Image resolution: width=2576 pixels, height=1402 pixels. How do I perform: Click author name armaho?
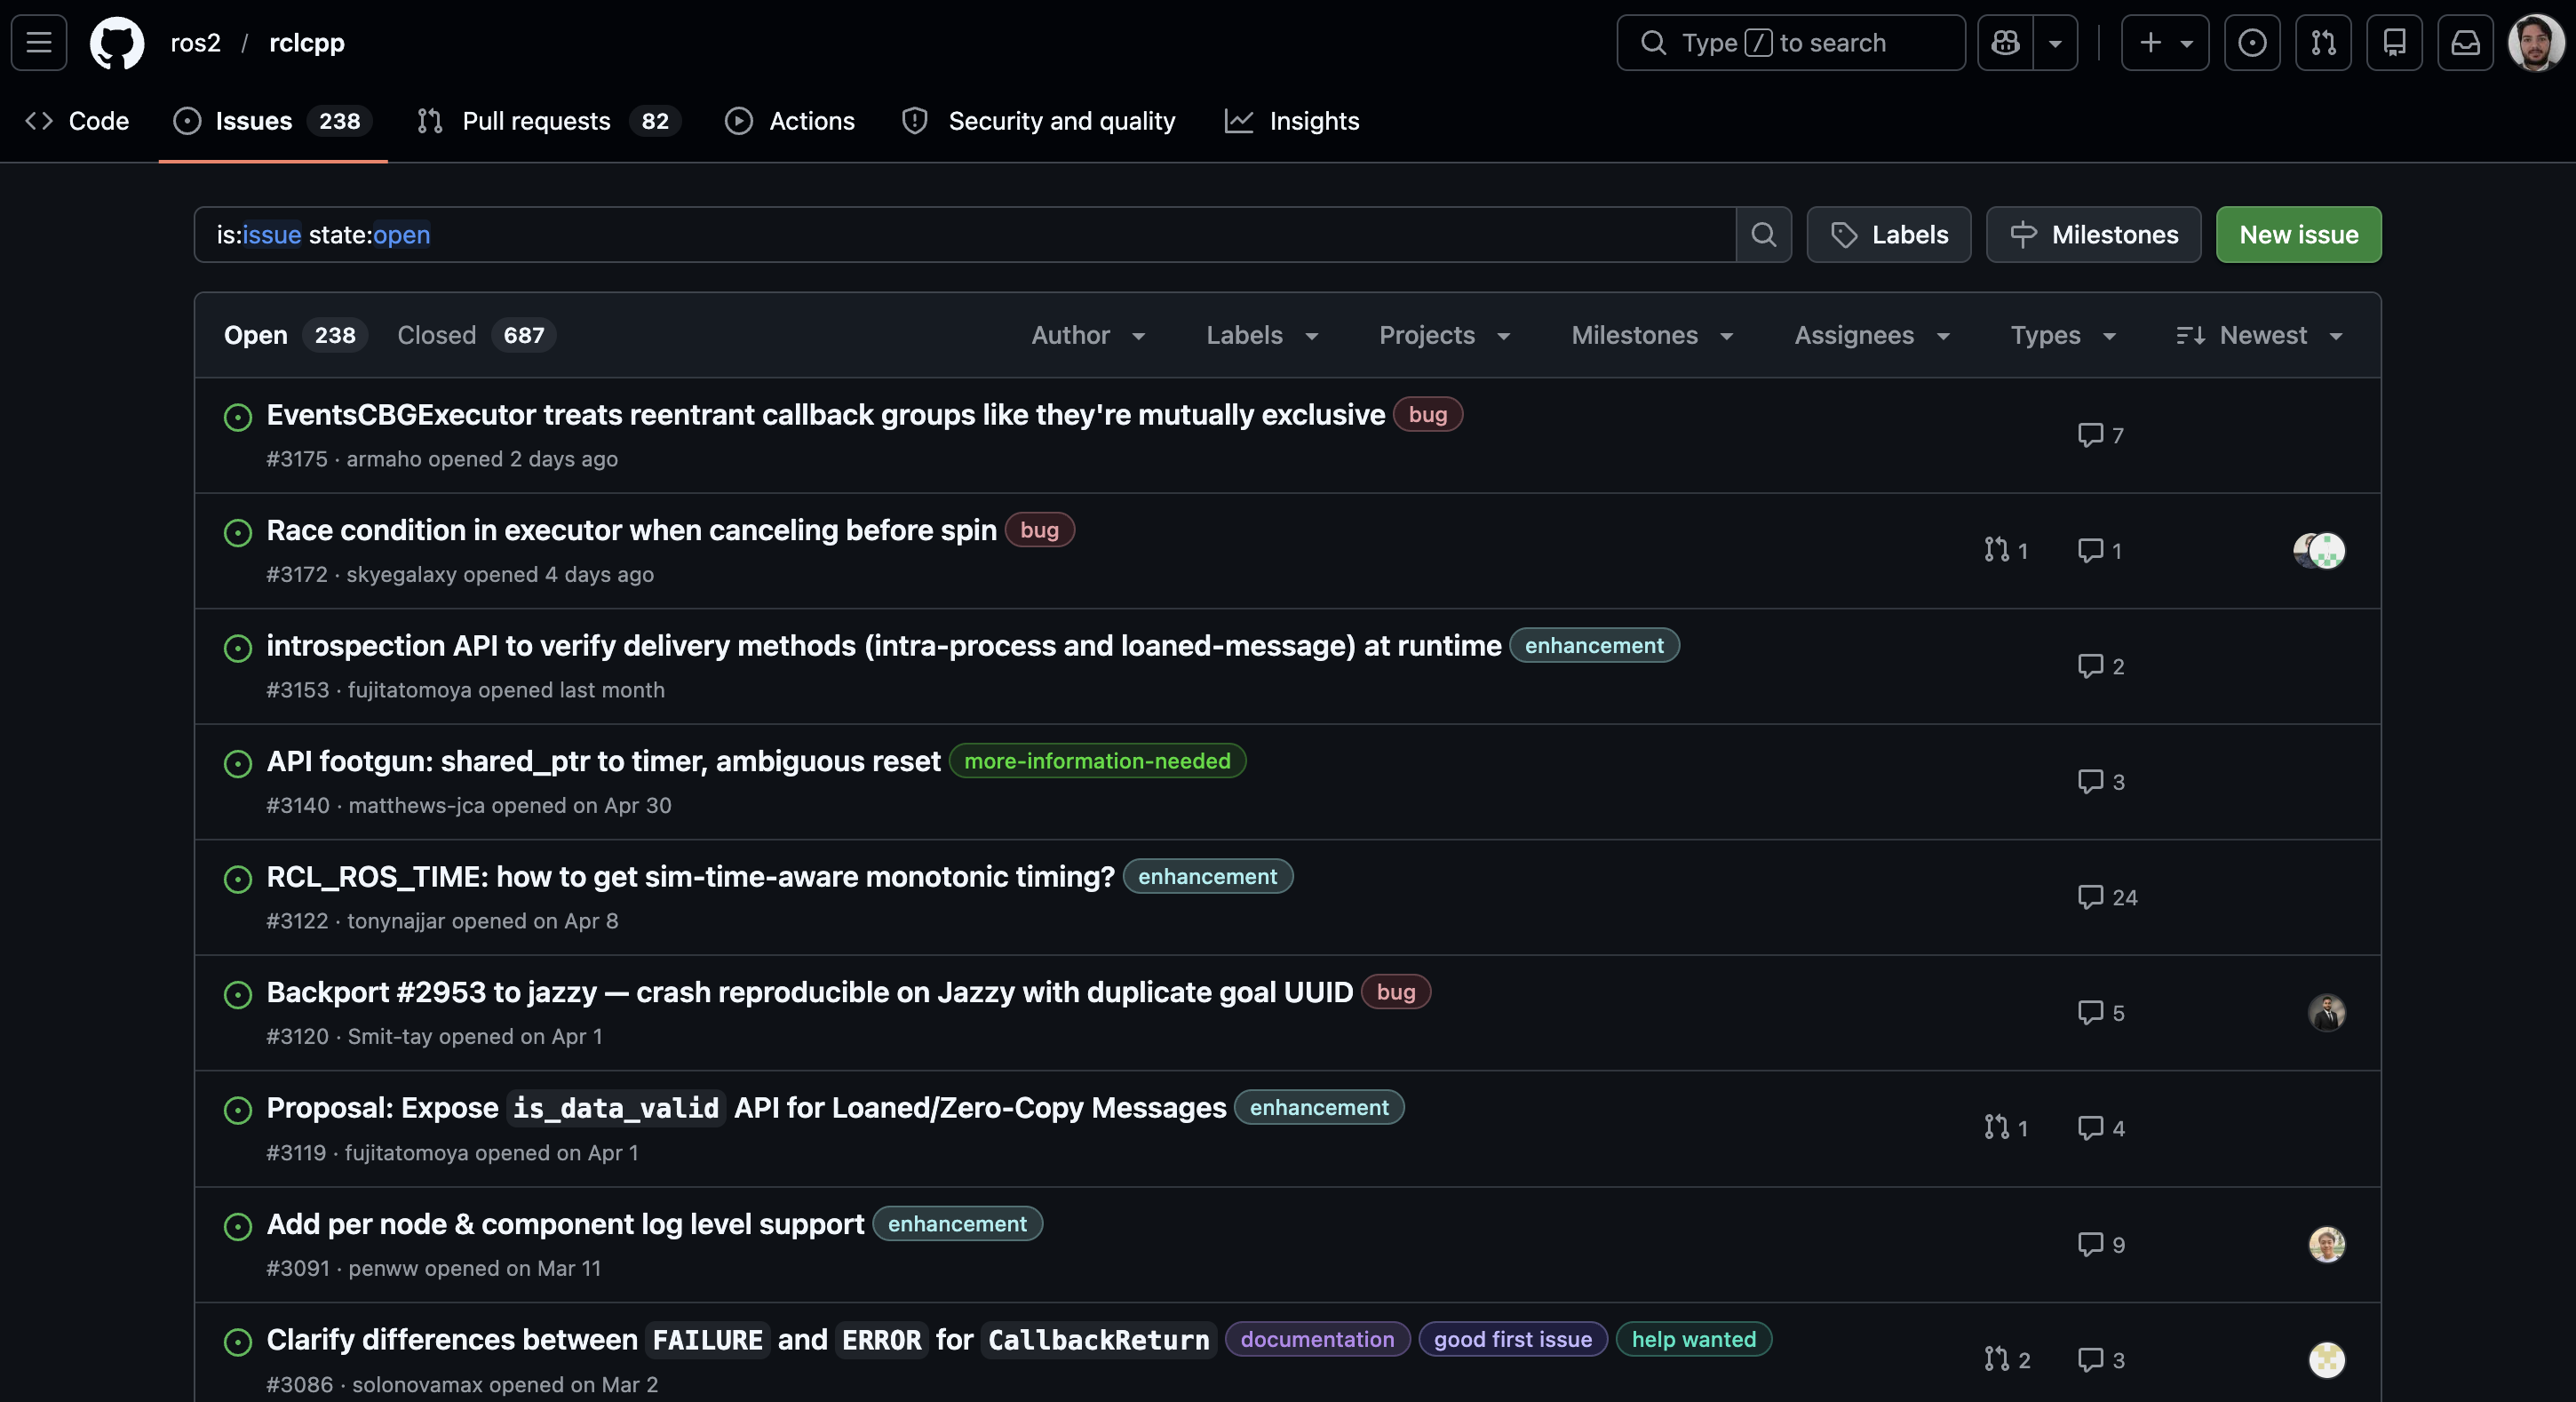pyautogui.click(x=384, y=459)
